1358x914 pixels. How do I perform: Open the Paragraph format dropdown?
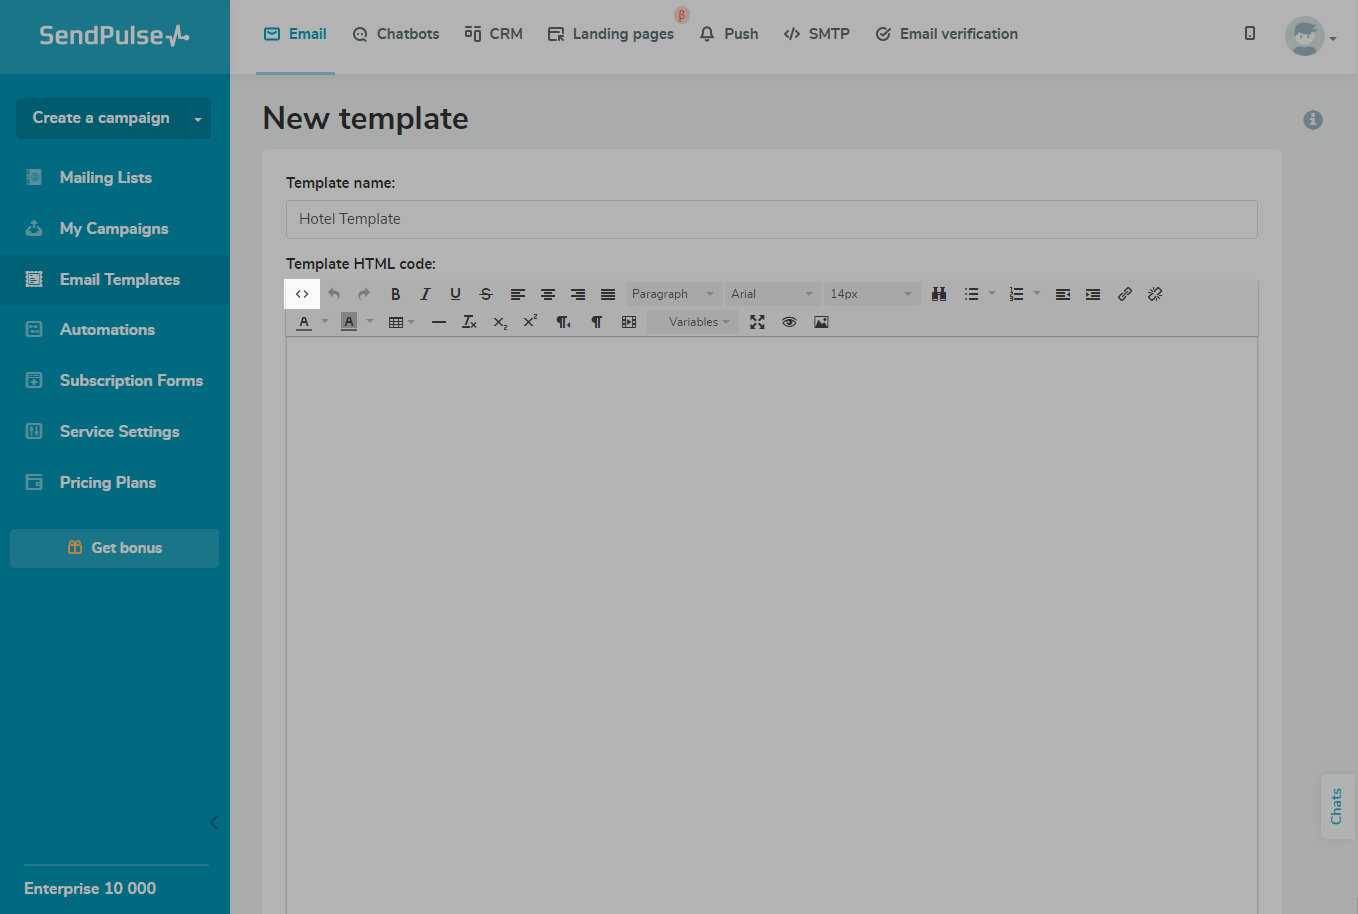[x=672, y=294]
